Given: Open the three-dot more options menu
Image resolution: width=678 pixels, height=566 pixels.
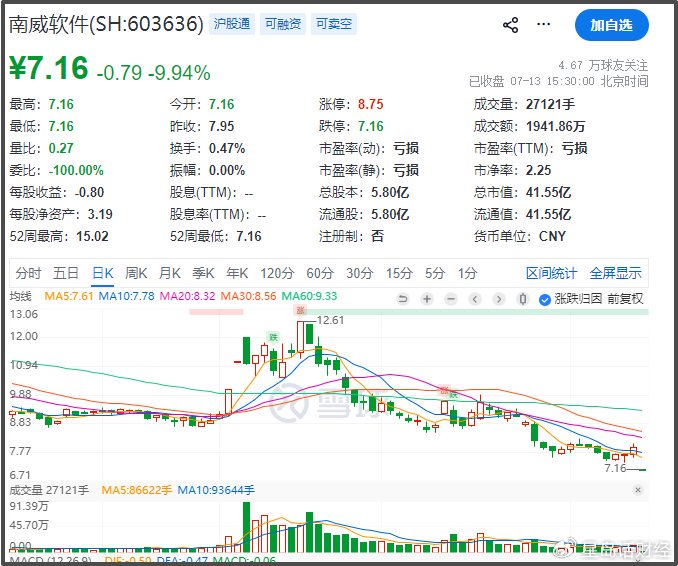Looking at the screenshot, I should pos(543,24).
